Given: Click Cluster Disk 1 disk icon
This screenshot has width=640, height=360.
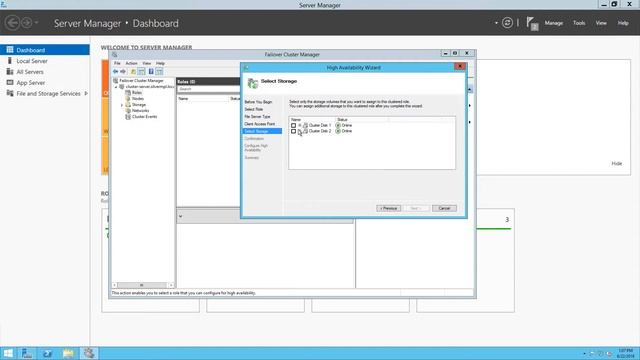Looking at the screenshot, I should [x=305, y=125].
